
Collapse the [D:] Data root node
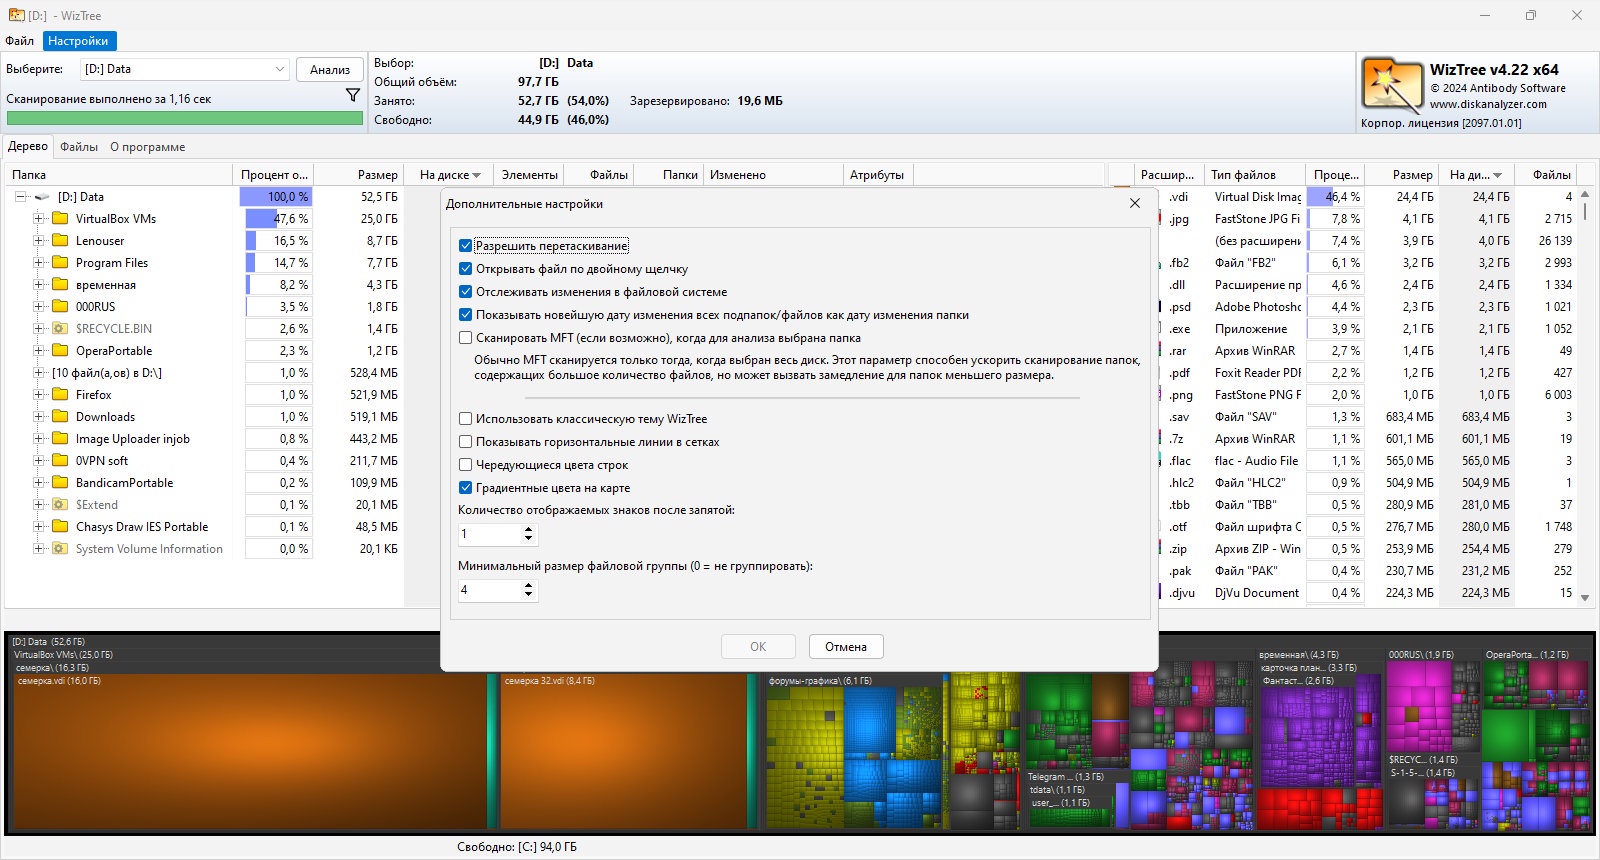pyautogui.click(x=20, y=197)
